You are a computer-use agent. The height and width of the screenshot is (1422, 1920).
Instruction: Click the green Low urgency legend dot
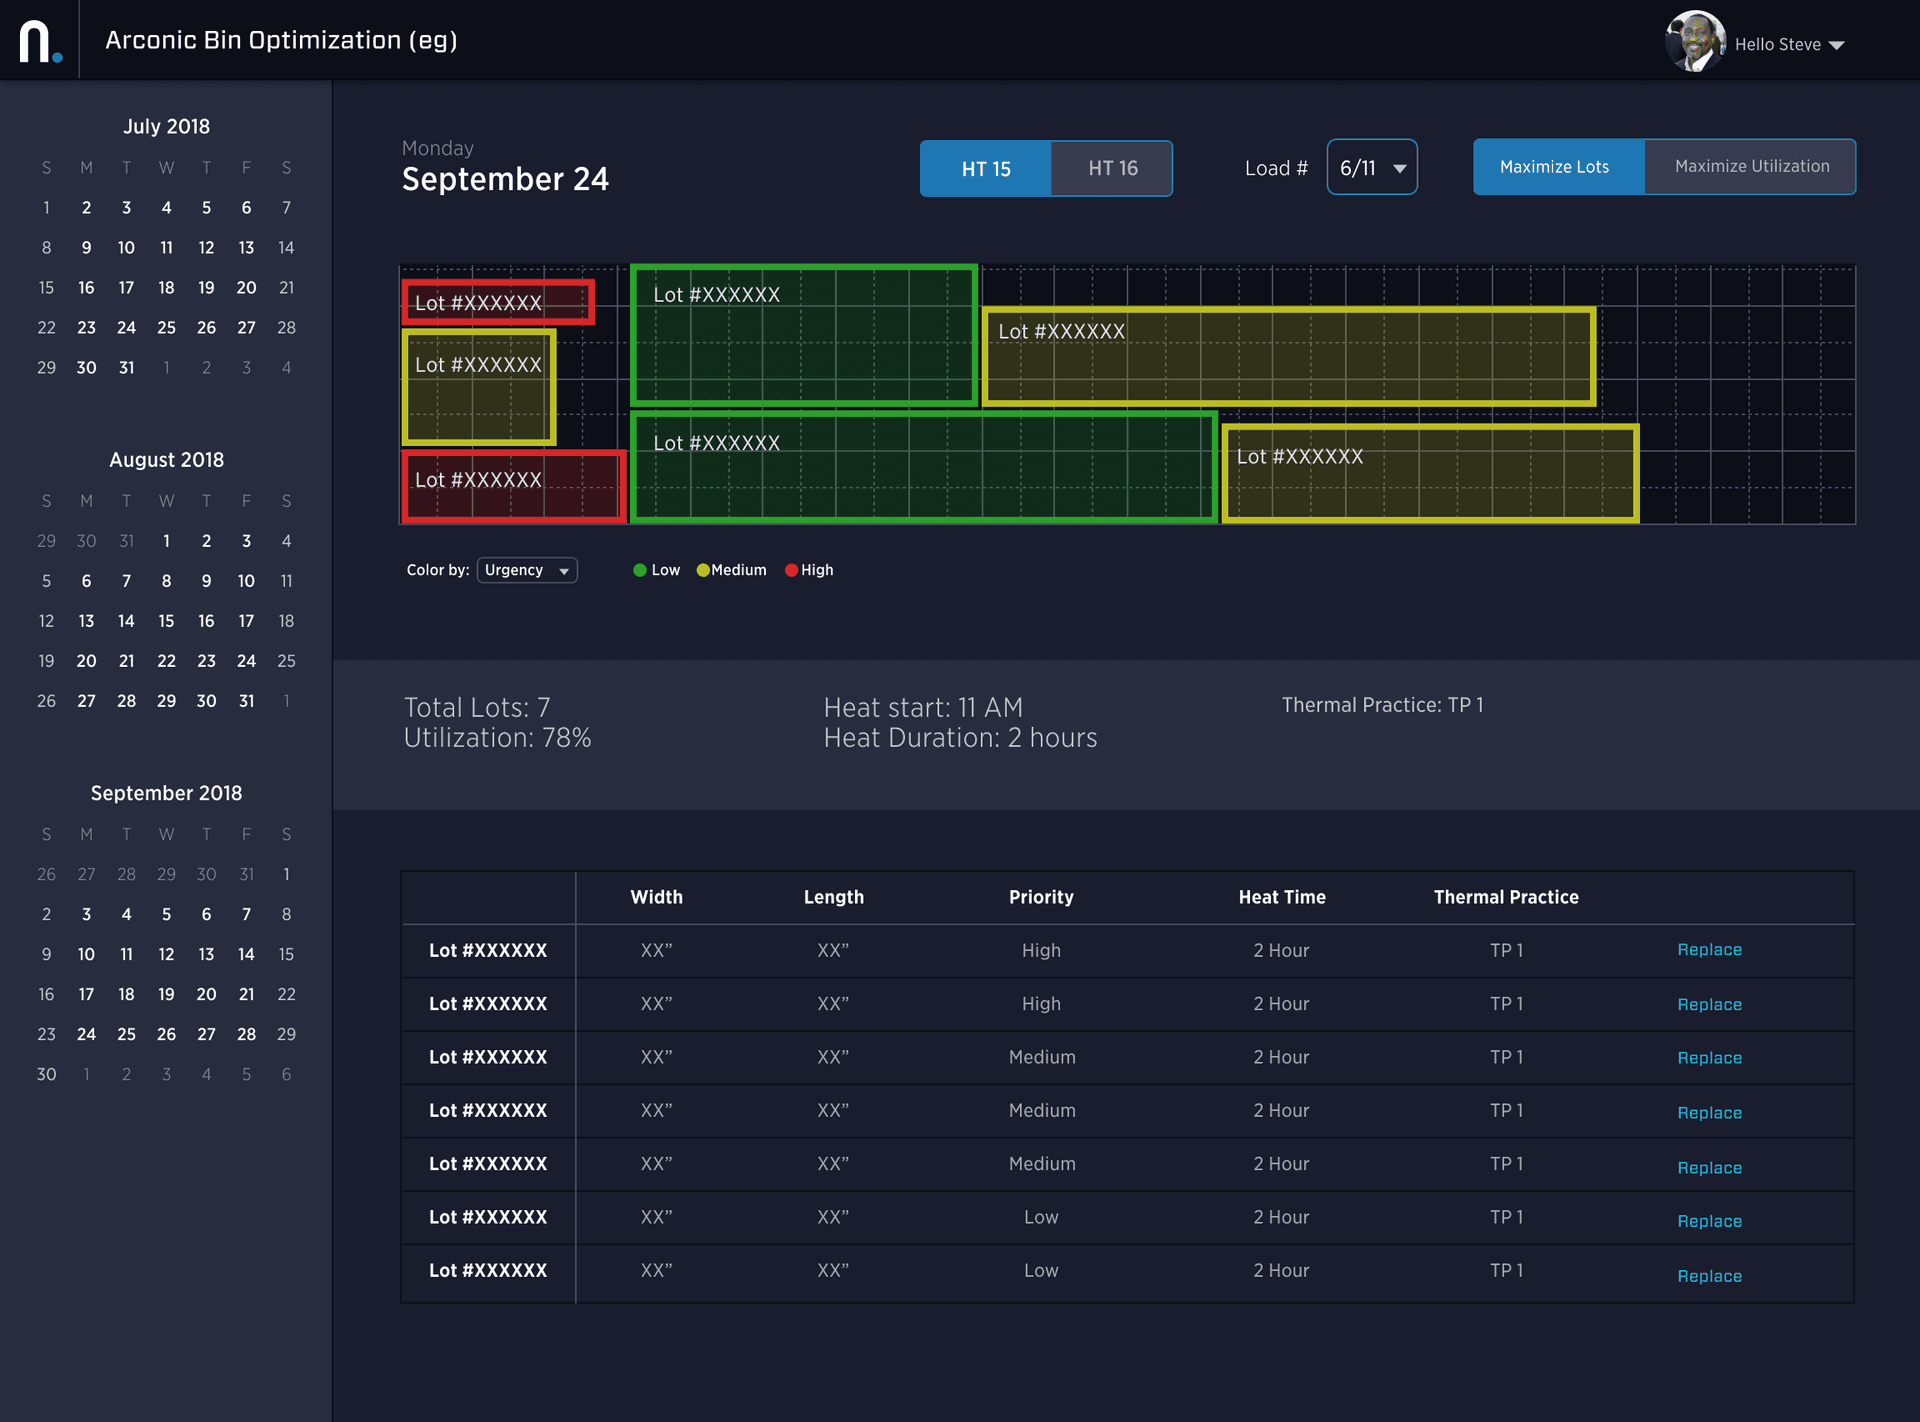click(x=640, y=570)
